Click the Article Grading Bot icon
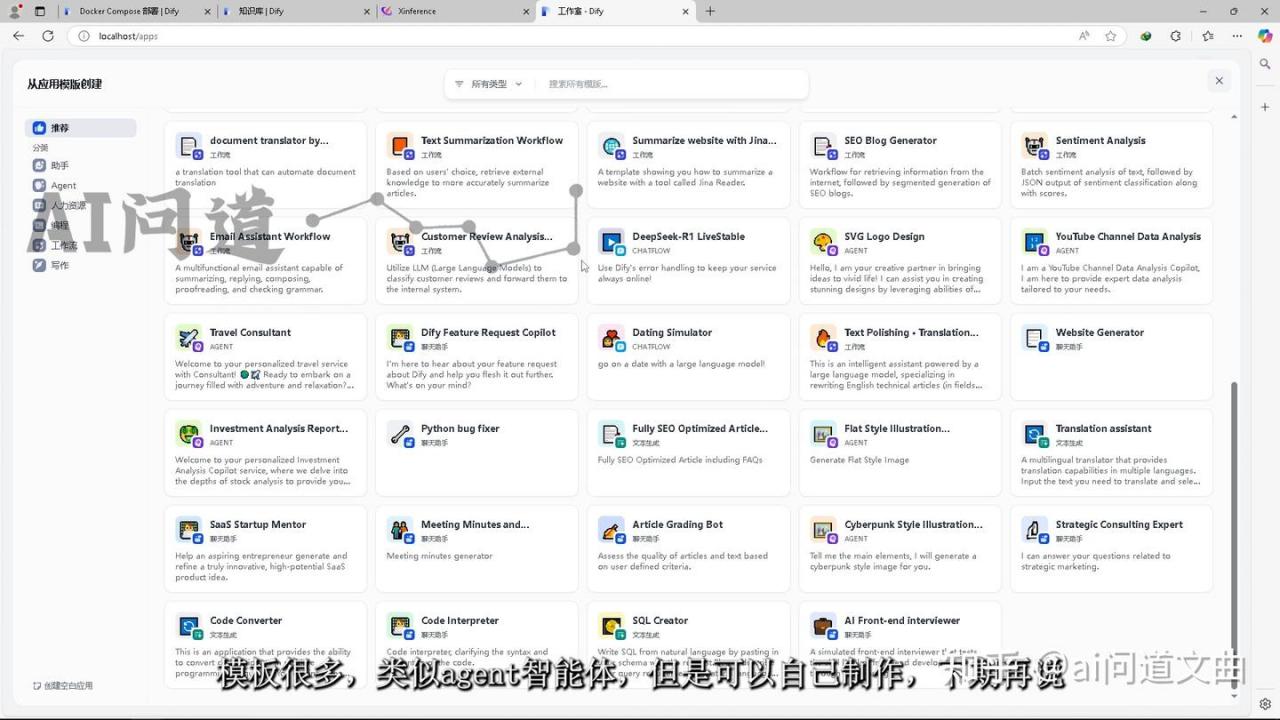 click(x=612, y=530)
